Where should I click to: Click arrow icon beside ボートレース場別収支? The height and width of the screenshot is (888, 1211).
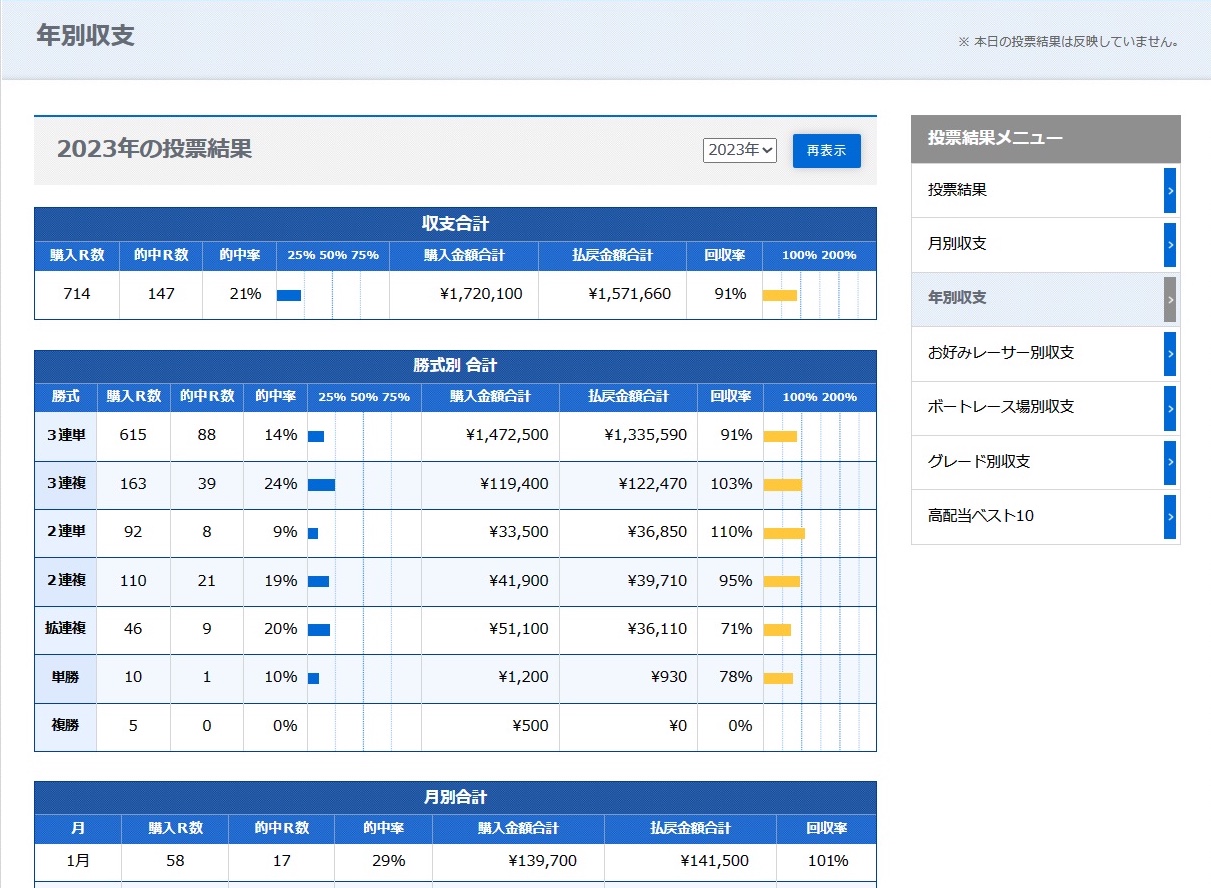tap(1170, 408)
